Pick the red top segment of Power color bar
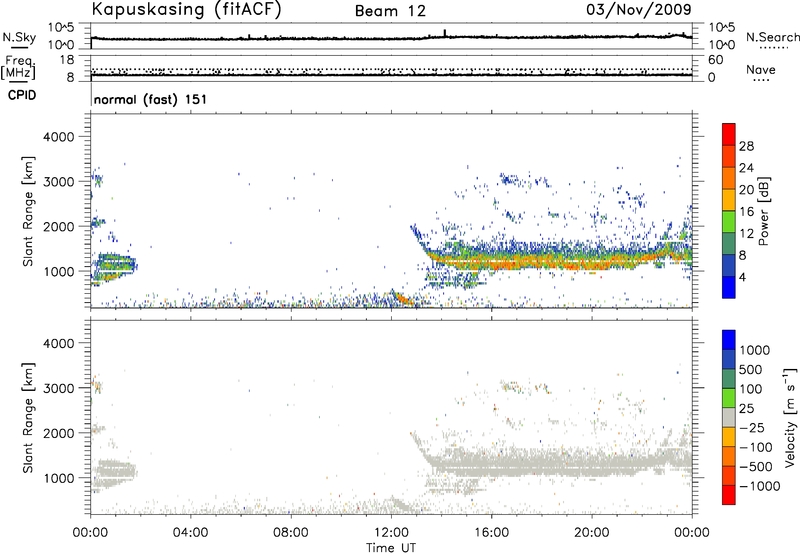This screenshot has width=800, height=554. (x=729, y=134)
